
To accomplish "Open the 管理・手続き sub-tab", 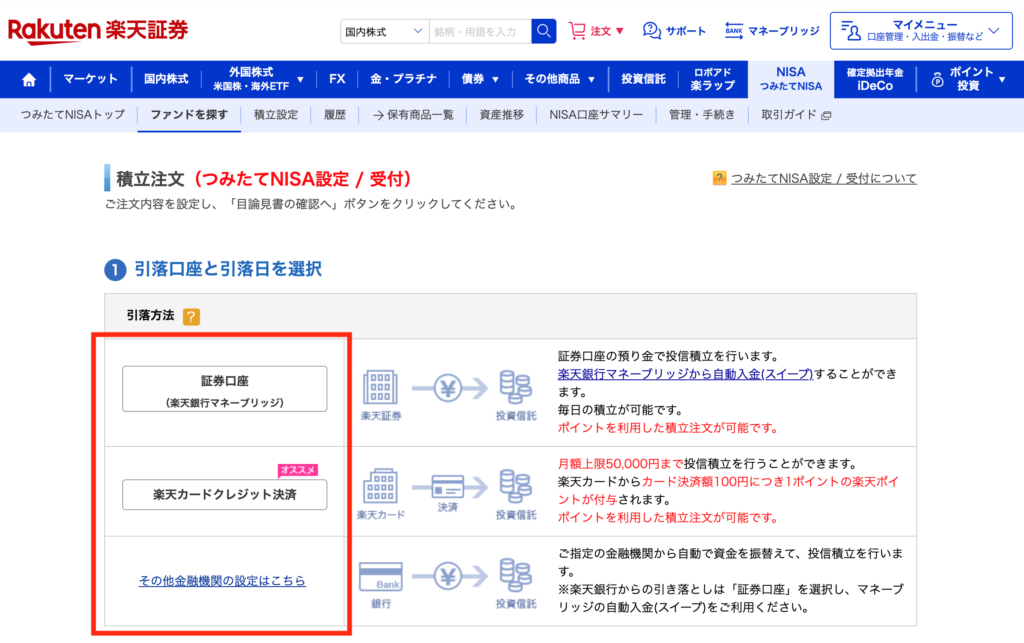I will (x=701, y=115).
